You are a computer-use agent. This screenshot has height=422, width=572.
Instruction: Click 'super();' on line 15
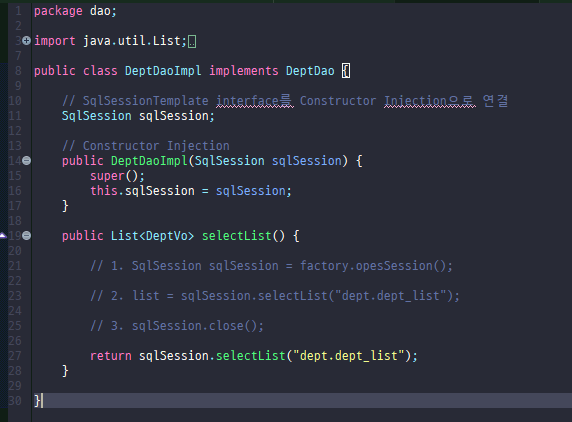pos(117,176)
